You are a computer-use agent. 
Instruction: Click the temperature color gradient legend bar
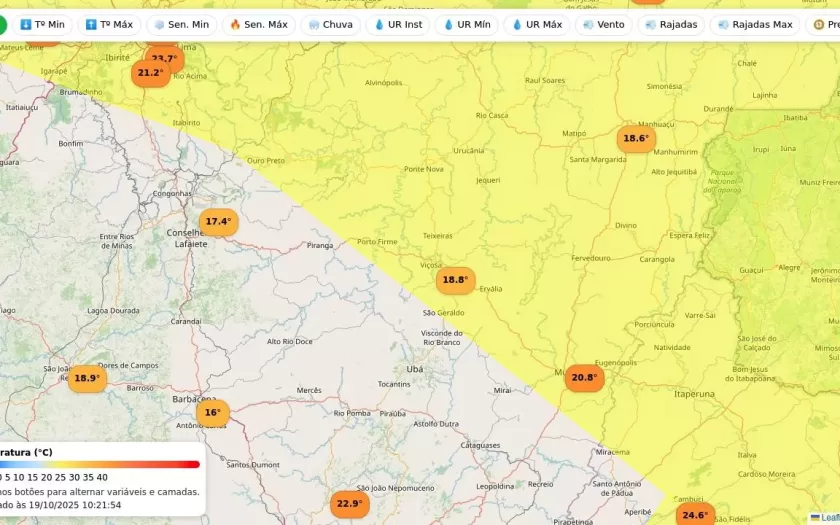tap(100, 464)
